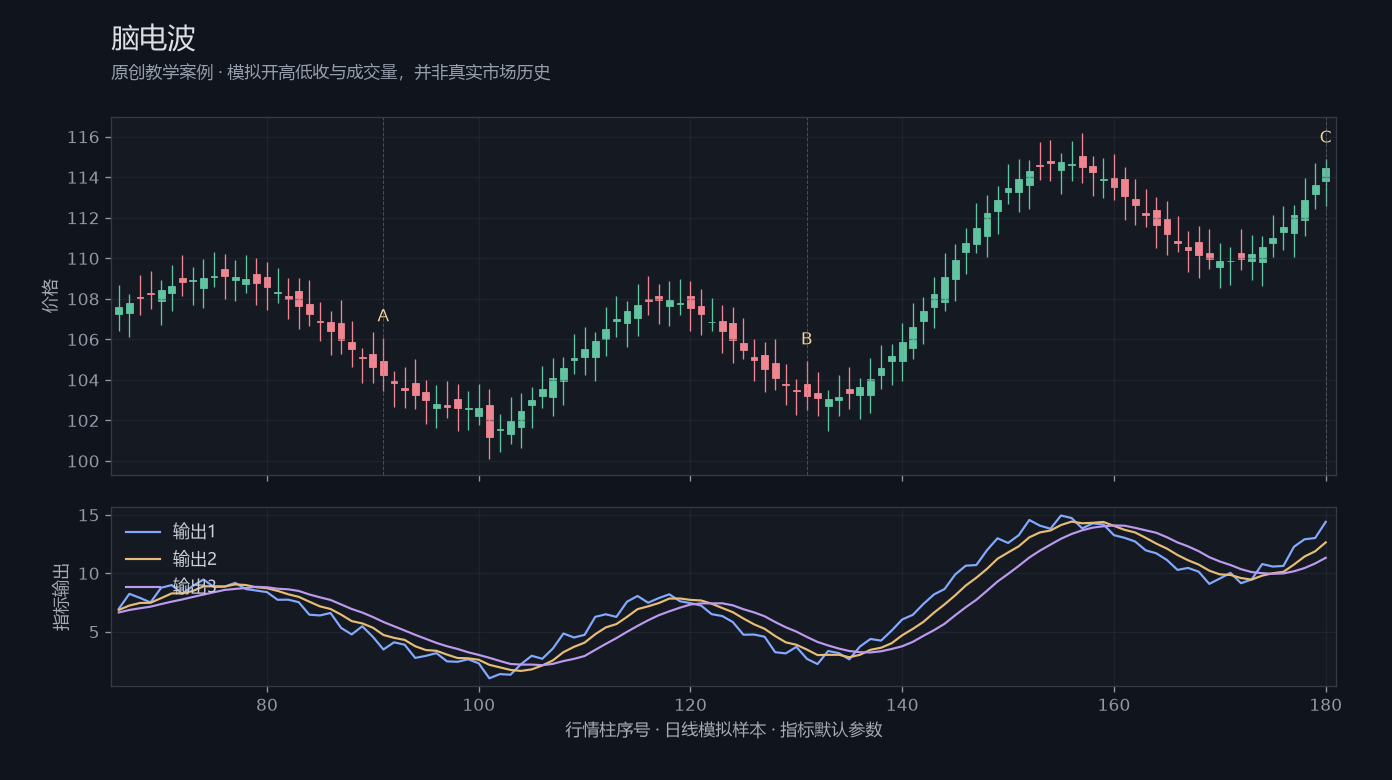This screenshot has width=1392, height=780.
Task: Click price axis tick 102
Action: [84, 421]
